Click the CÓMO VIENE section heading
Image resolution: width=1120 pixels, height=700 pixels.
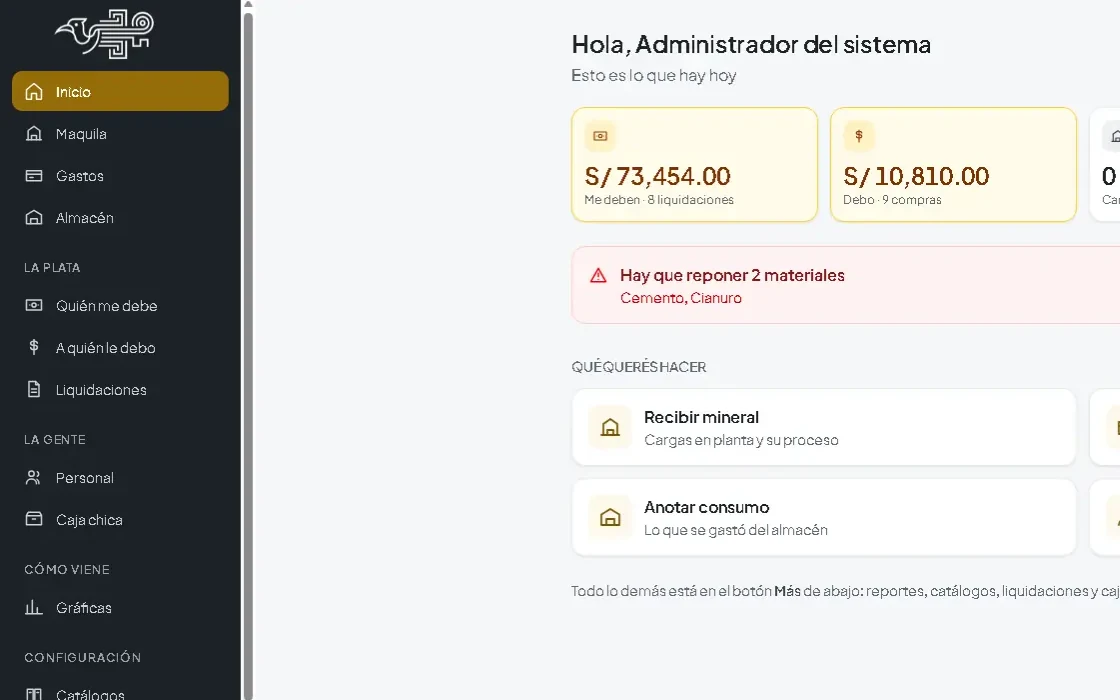coord(67,569)
